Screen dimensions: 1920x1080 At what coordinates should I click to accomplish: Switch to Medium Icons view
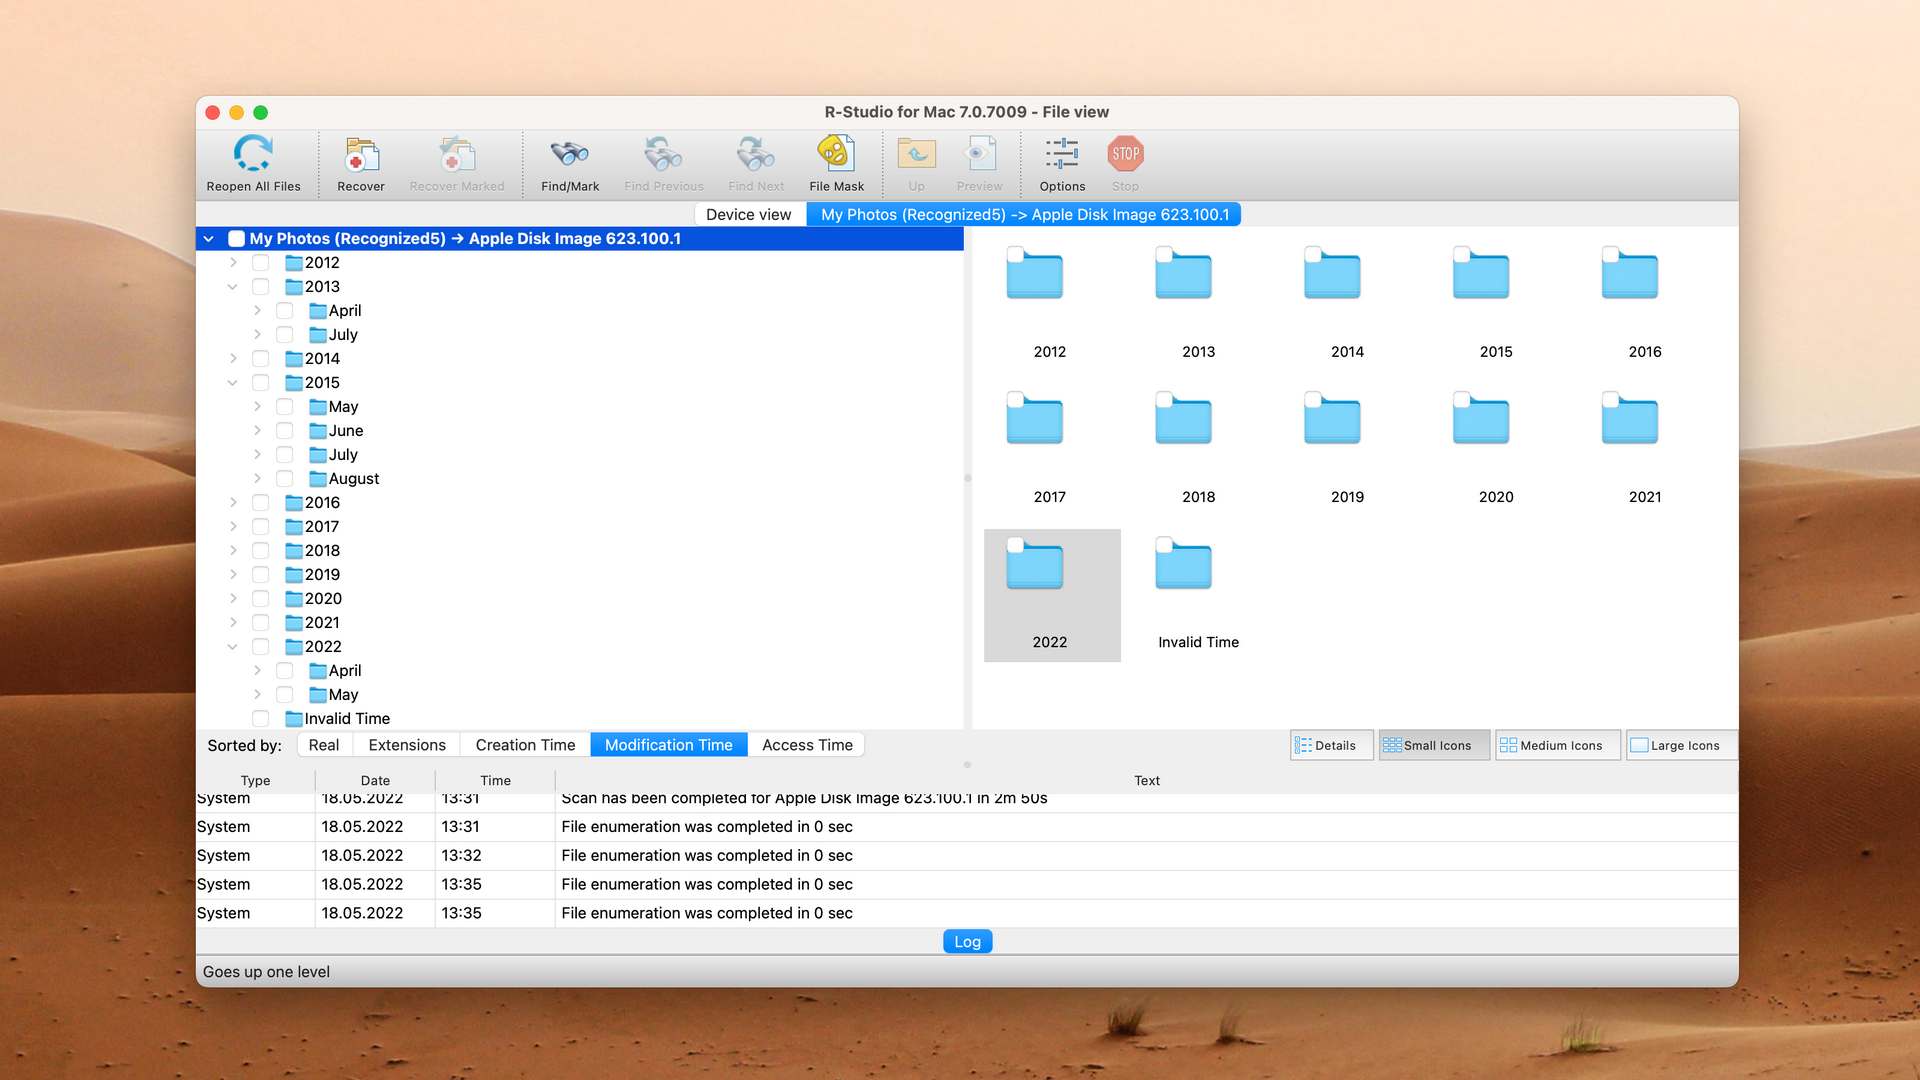[x=1556, y=745]
